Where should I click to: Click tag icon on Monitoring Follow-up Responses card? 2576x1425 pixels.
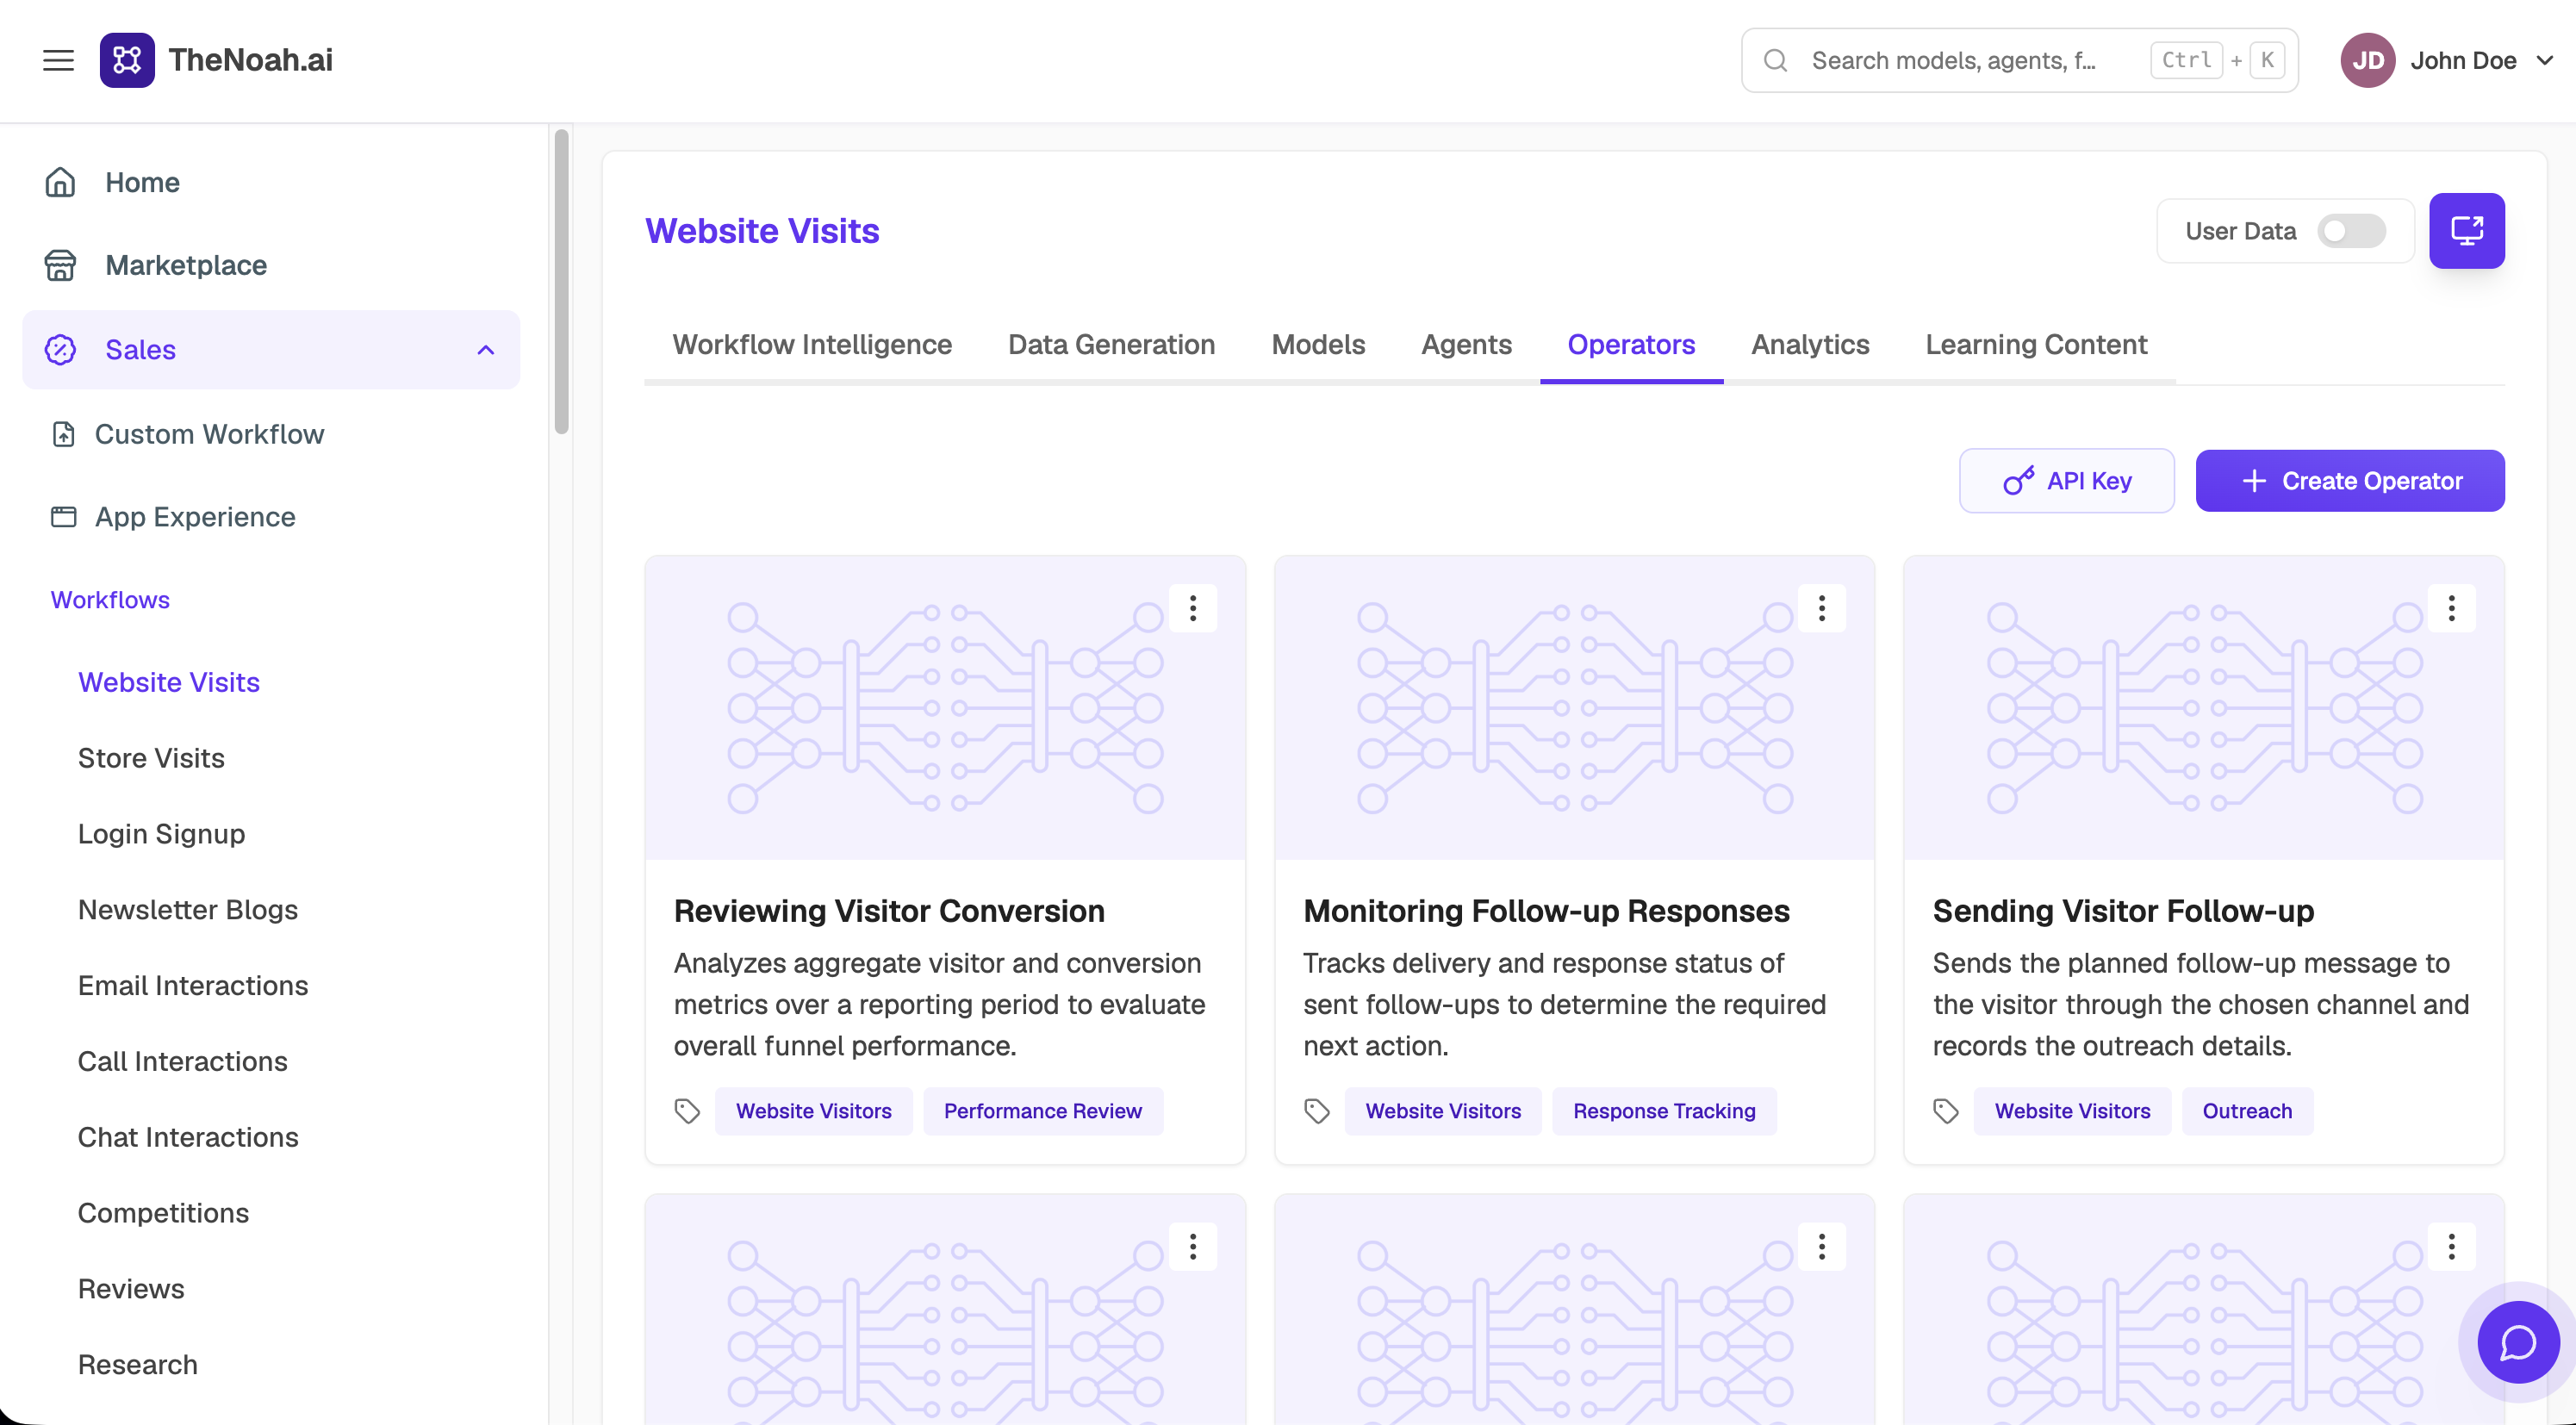click(x=1317, y=1111)
